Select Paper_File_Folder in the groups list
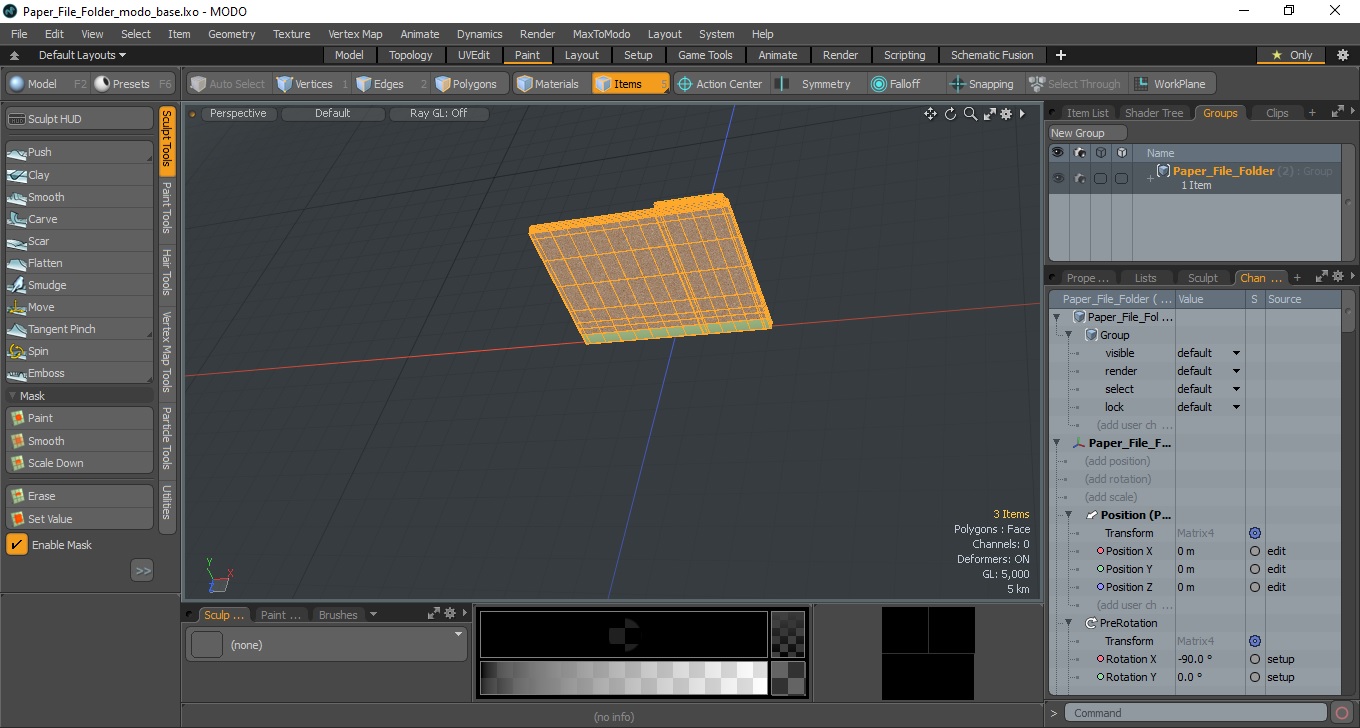 (x=1223, y=171)
